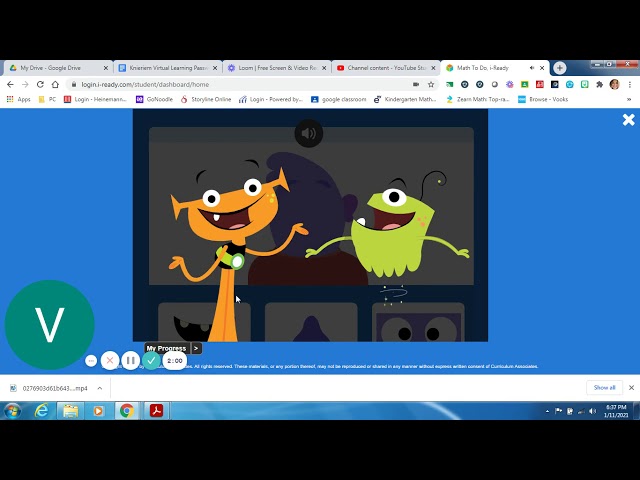Open Adobe Acrobat Reader from taskbar
This screenshot has height=480, width=640.
click(156, 411)
